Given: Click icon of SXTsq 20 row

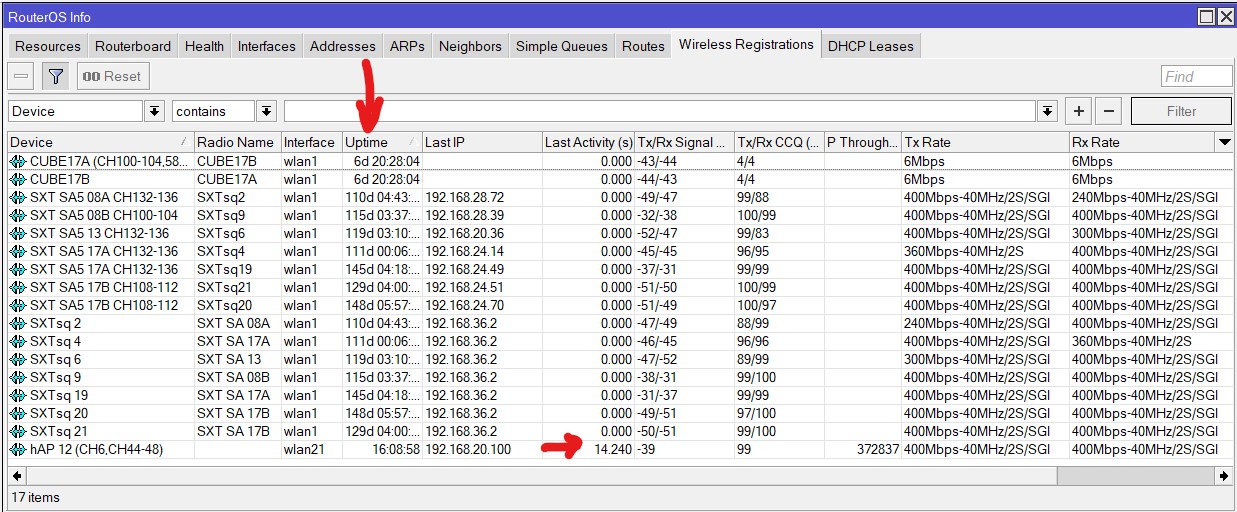Looking at the screenshot, I should [18, 413].
